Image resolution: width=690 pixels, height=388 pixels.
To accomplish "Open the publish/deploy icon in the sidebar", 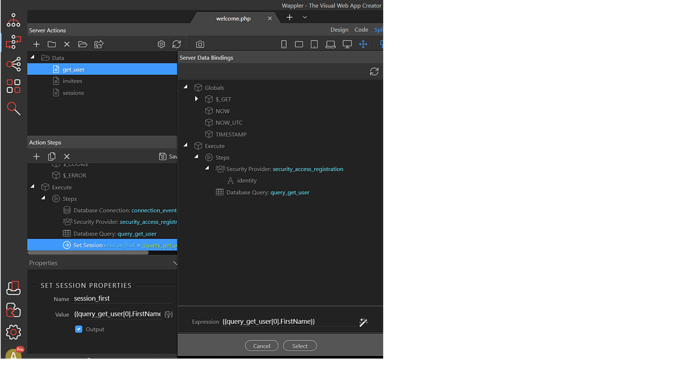I will tap(13, 288).
